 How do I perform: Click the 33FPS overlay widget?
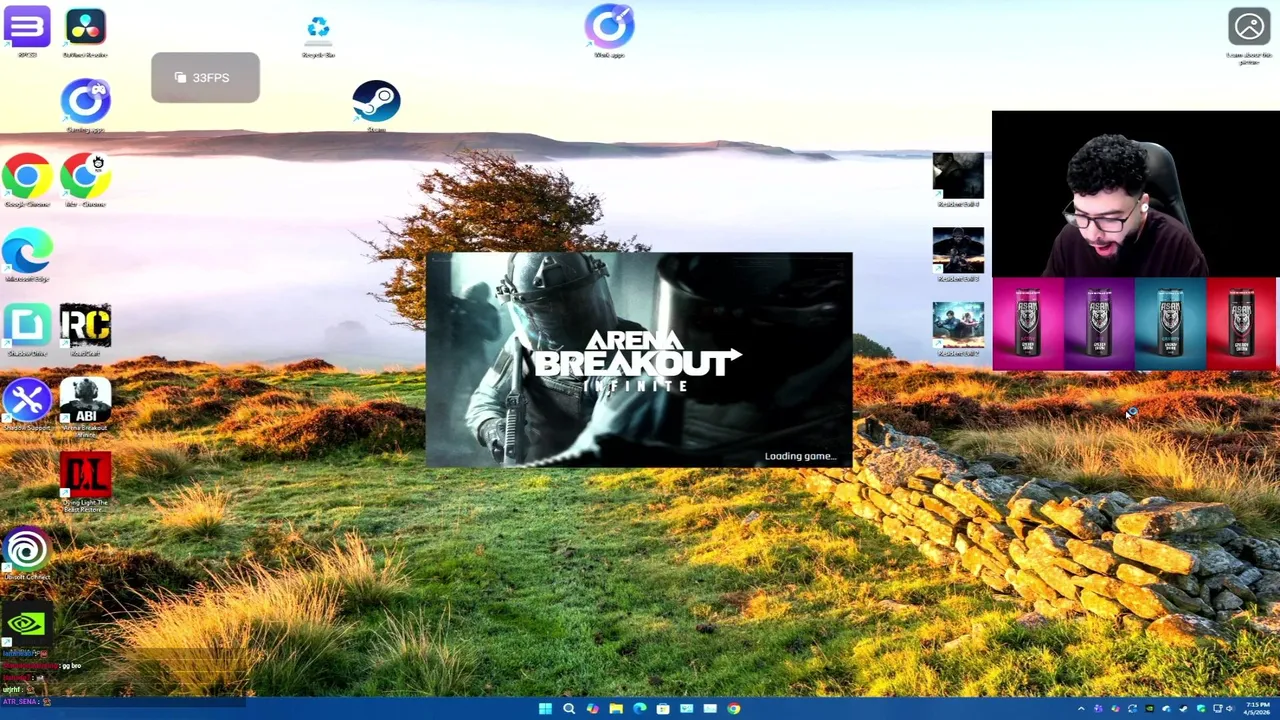click(x=205, y=77)
